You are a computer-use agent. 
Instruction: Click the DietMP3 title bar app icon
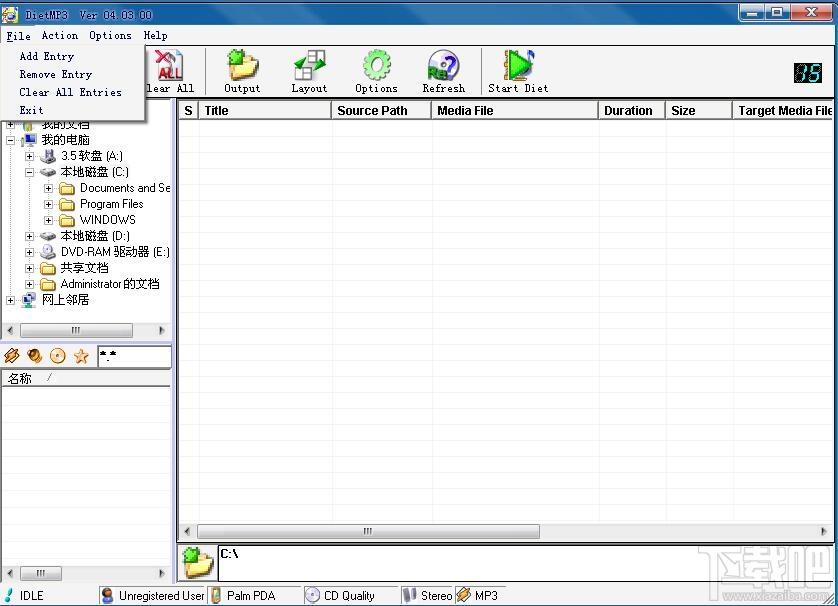[10, 14]
